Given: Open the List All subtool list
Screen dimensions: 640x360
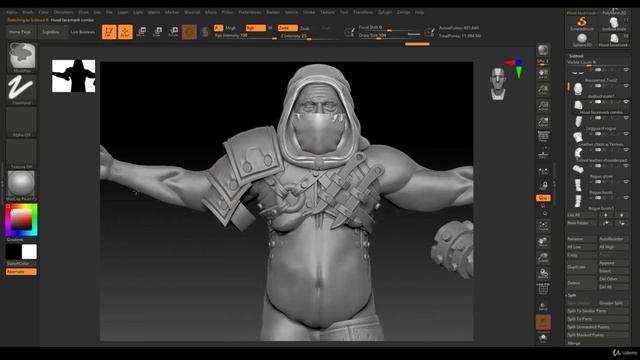Looking at the screenshot, I should click(x=582, y=215).
